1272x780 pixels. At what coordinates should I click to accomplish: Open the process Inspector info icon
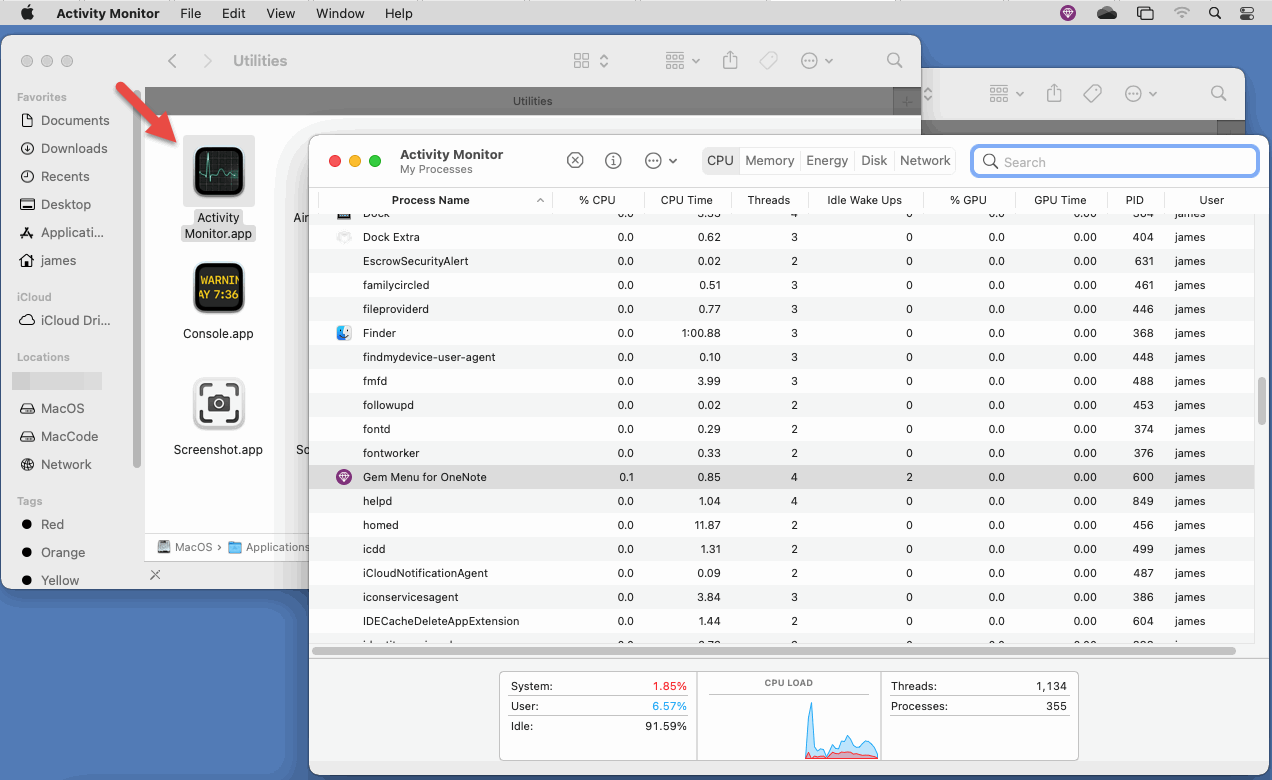pyautogui.click(x=613, y=160)
